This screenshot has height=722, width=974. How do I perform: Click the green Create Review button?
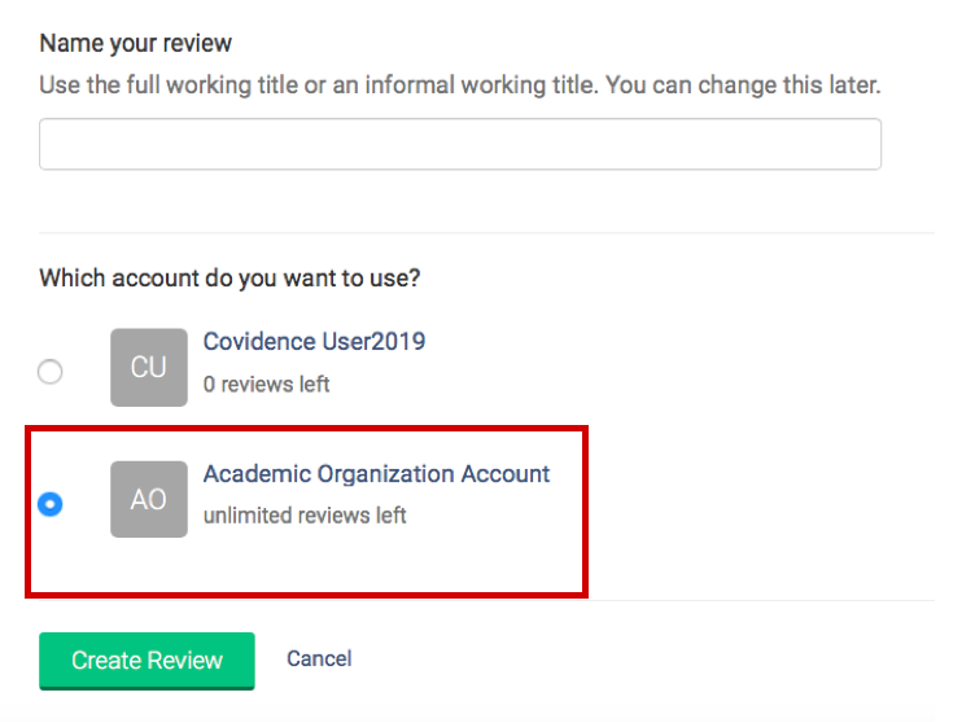147,660
